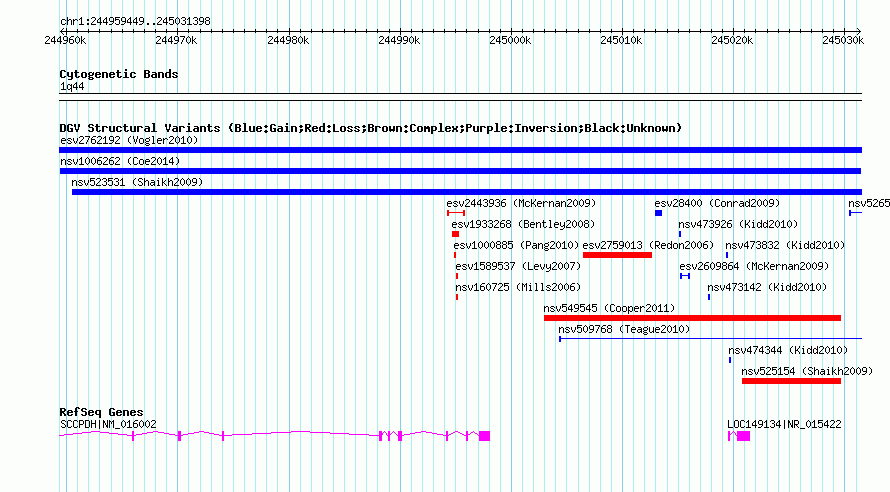890x492 pixels.
Task: Select the nsv523531 (Shaikh2009) gain bar
Action: [467, 192]
